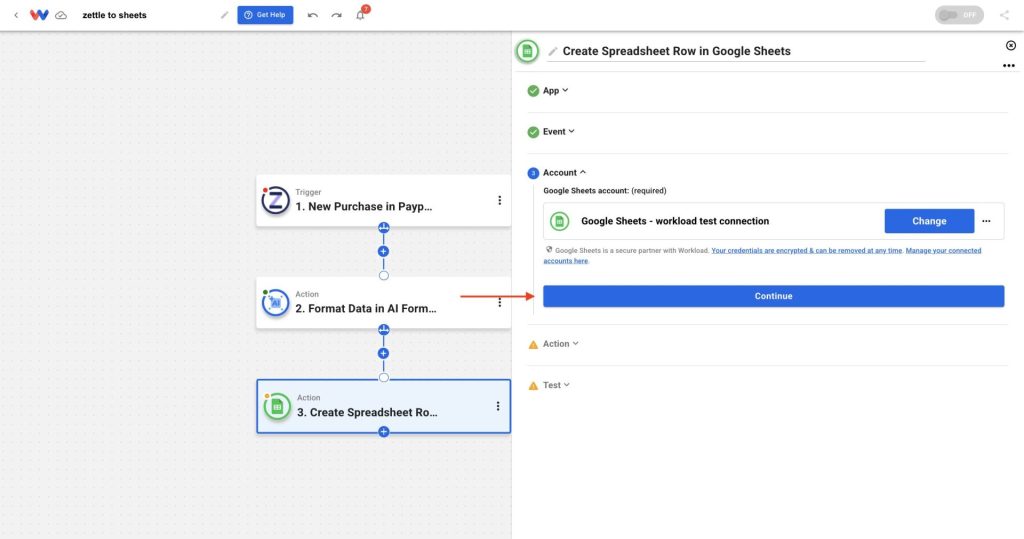This screenshot has height=539, width=1024.
Task: Expand the App section
Action: [556, 91]
